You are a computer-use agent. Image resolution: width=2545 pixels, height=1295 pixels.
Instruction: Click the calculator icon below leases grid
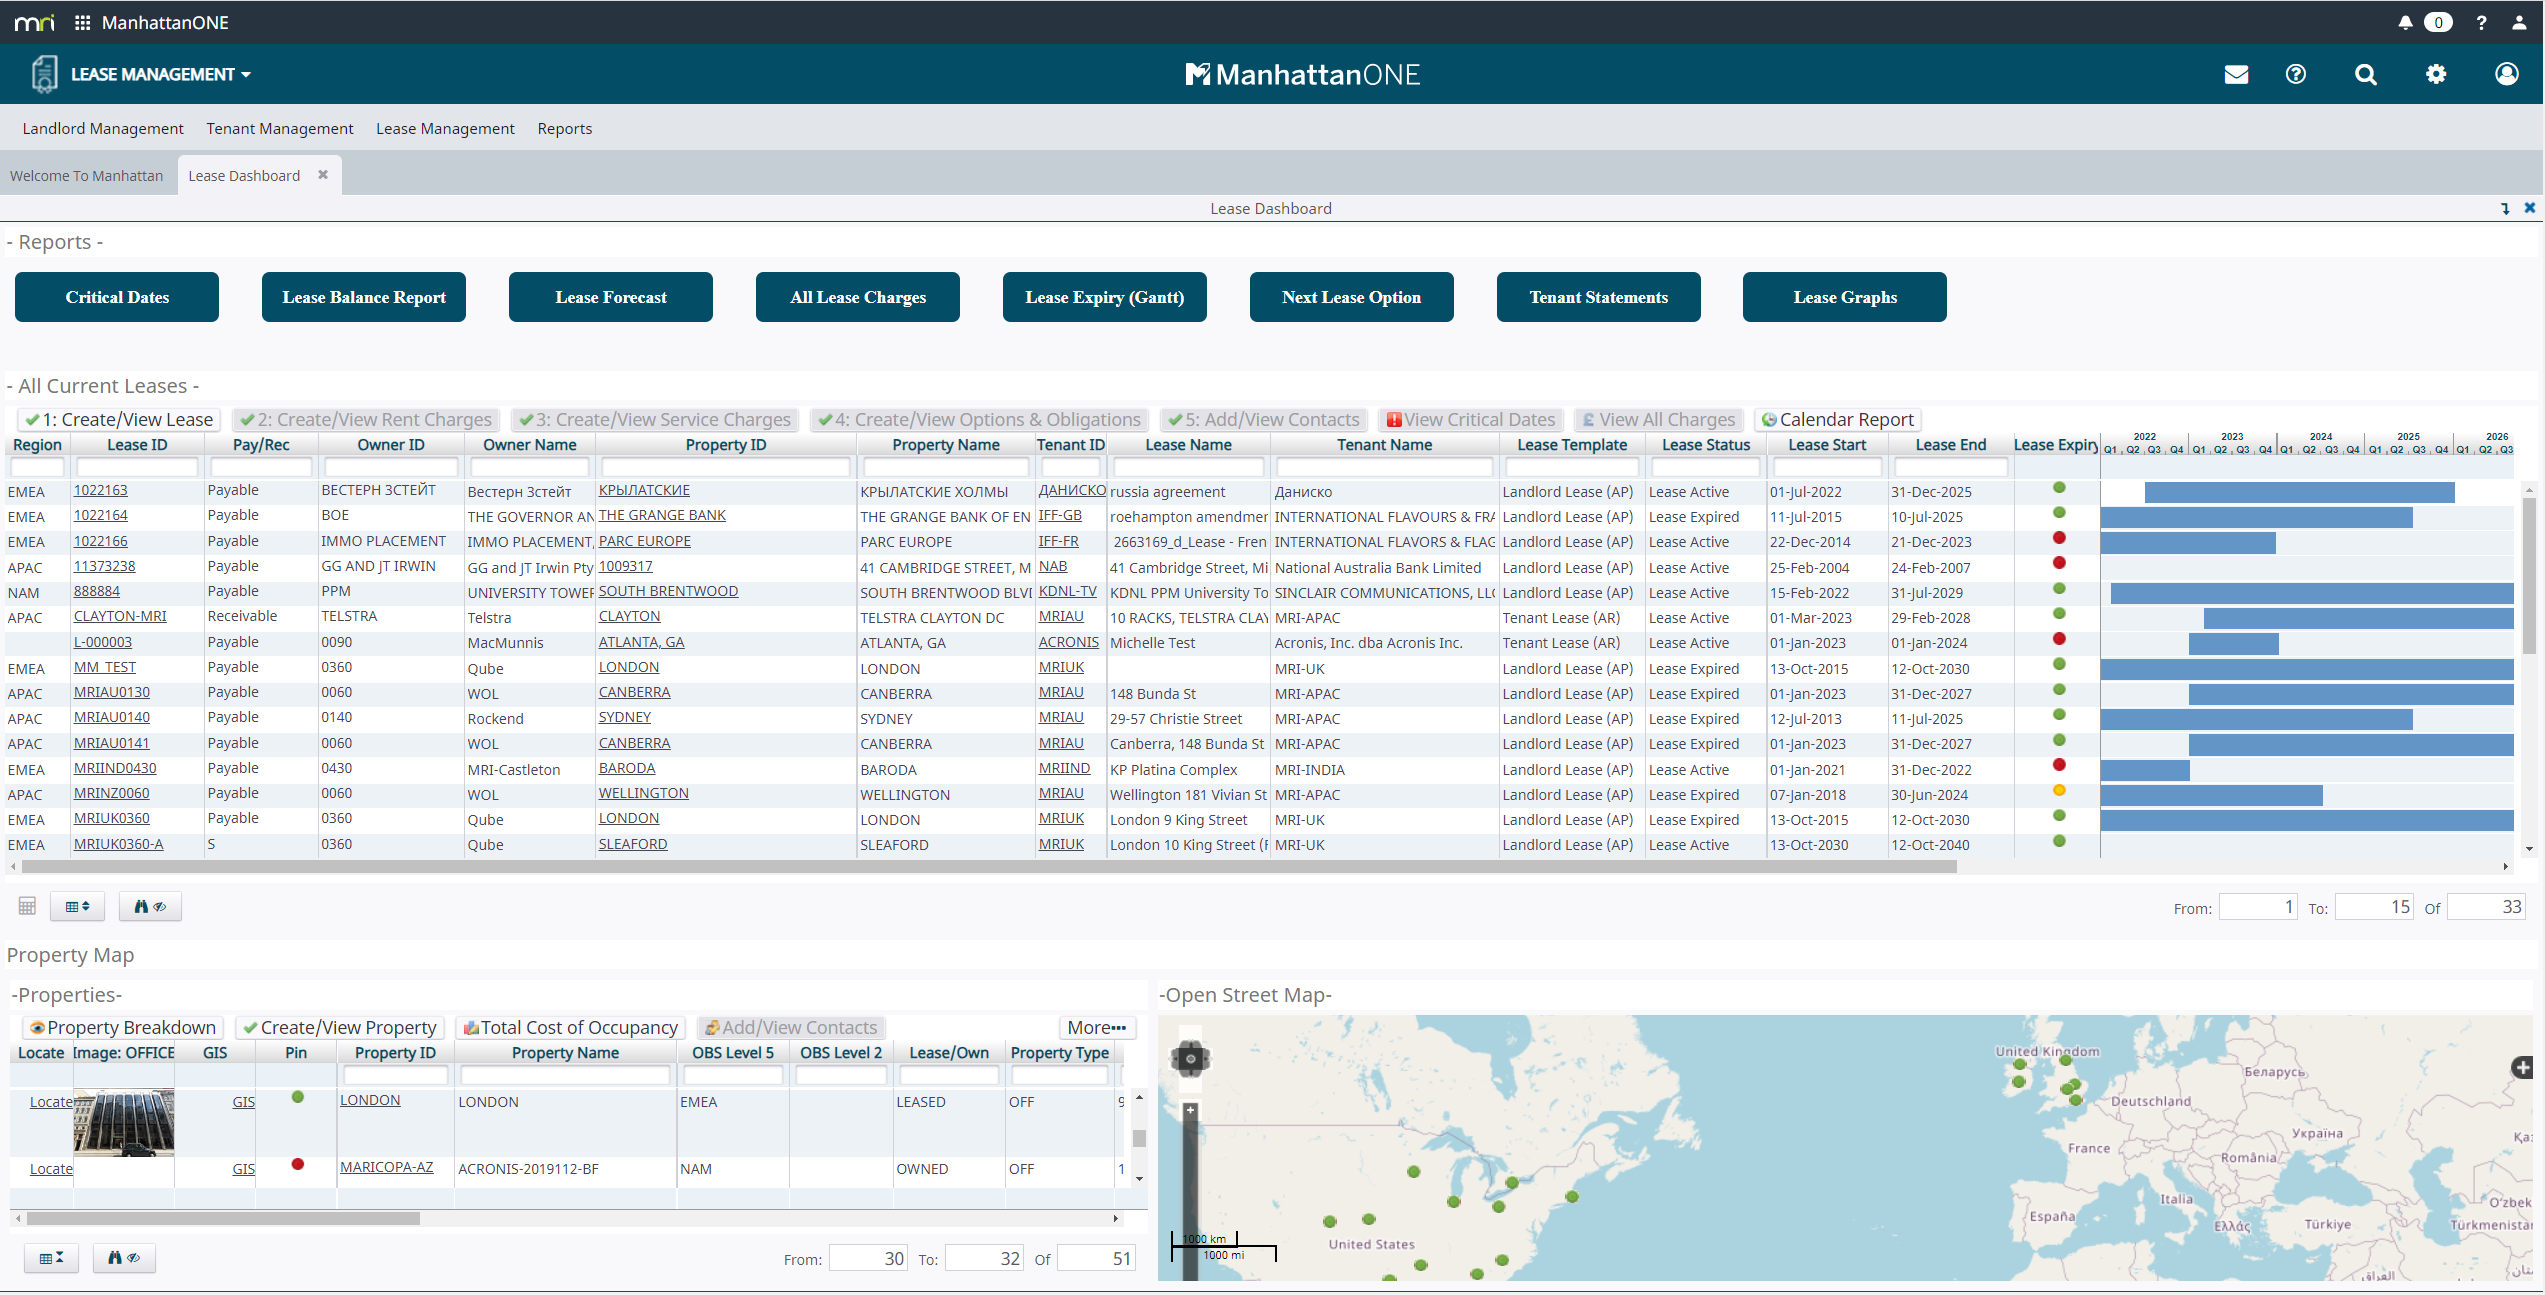click(27, 906)
